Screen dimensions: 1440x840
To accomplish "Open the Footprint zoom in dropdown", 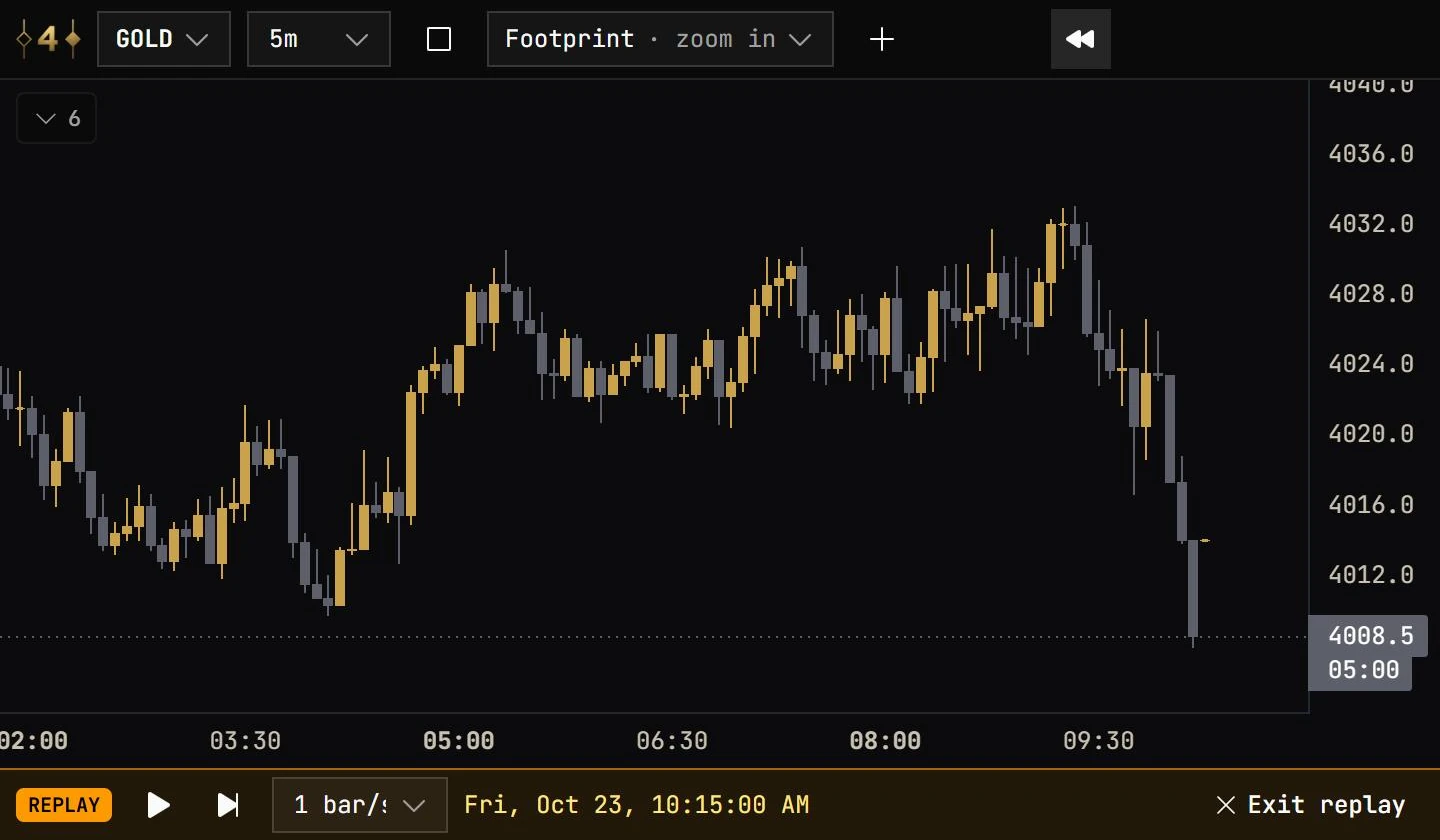I will (x=660, y=39).
